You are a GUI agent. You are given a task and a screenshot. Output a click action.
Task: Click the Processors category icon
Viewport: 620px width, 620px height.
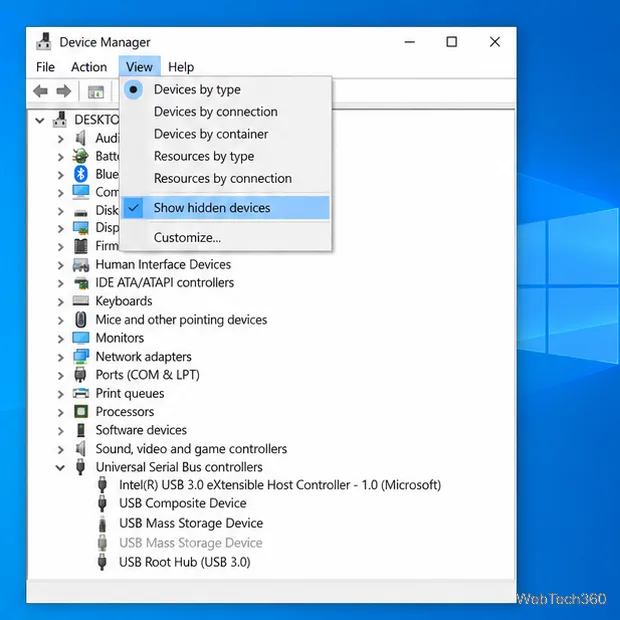(x=81, y=412)
